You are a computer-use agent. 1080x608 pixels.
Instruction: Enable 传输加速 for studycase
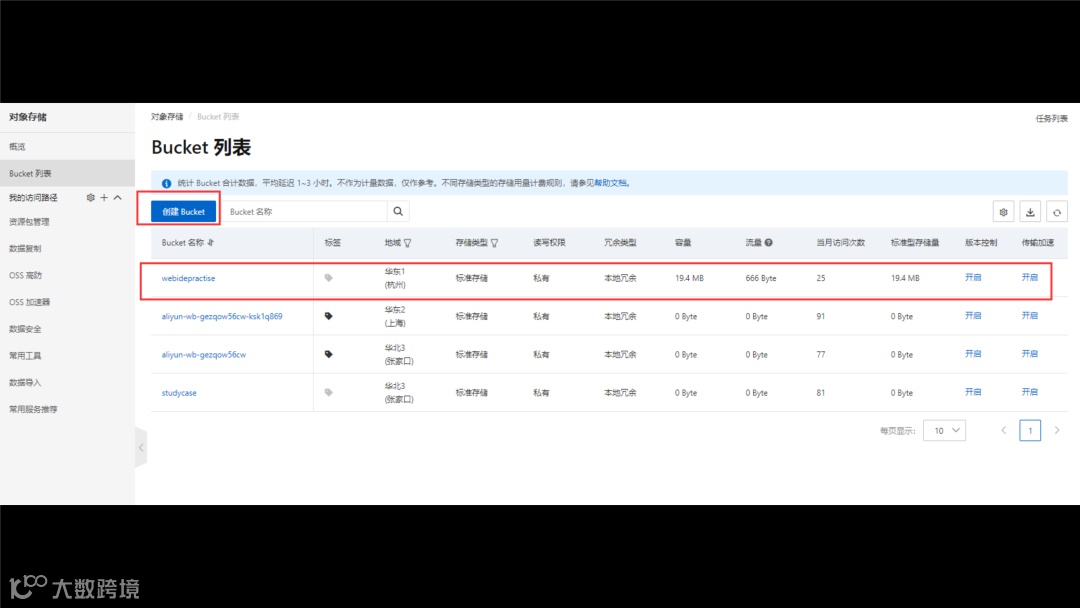point(1029,392)
